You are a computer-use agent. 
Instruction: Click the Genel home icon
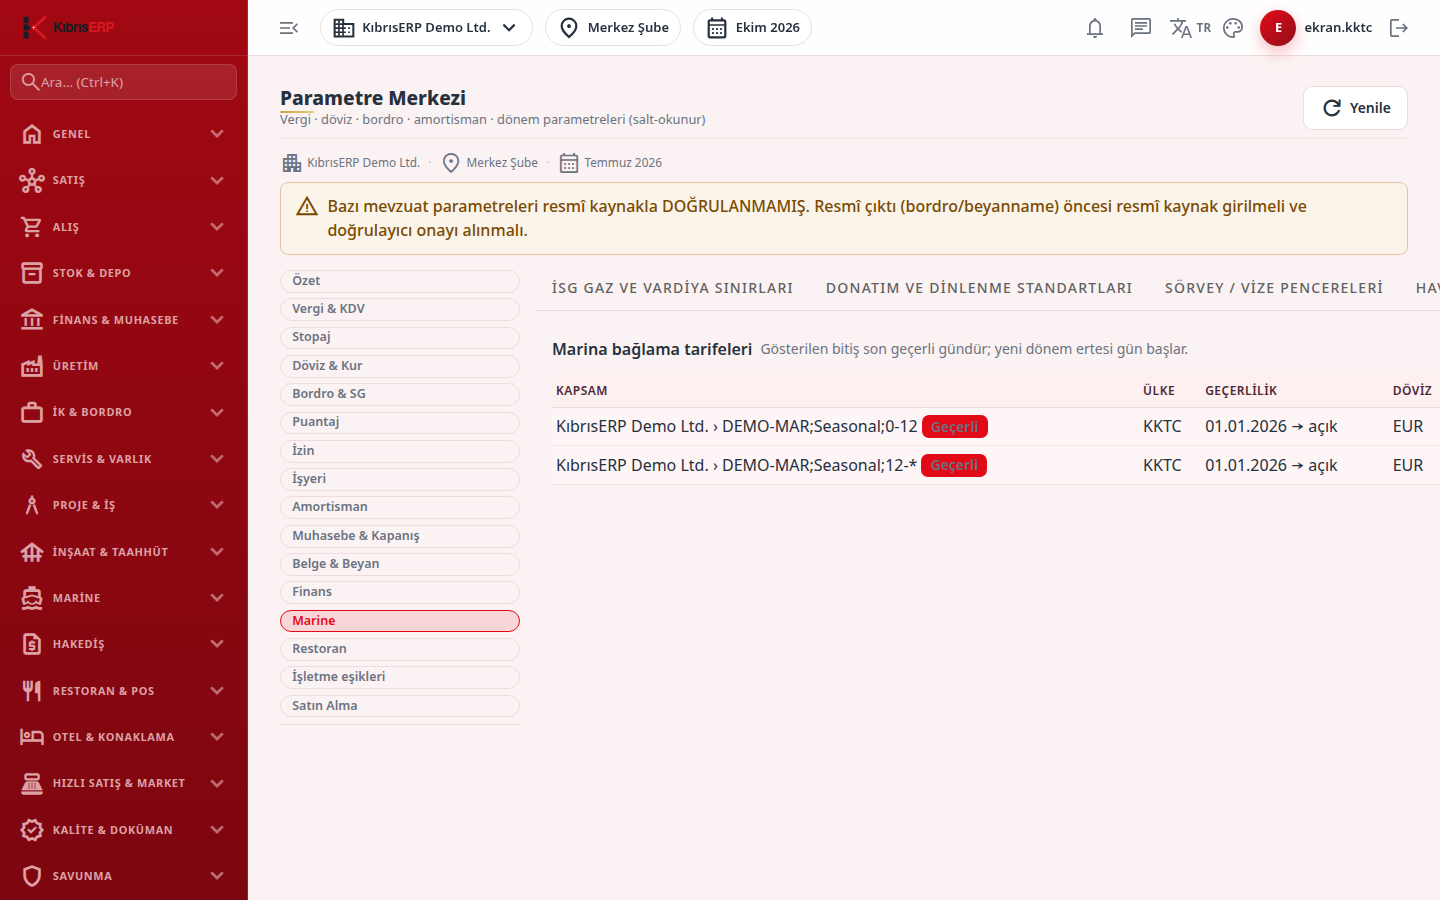[x=32, y=134]
